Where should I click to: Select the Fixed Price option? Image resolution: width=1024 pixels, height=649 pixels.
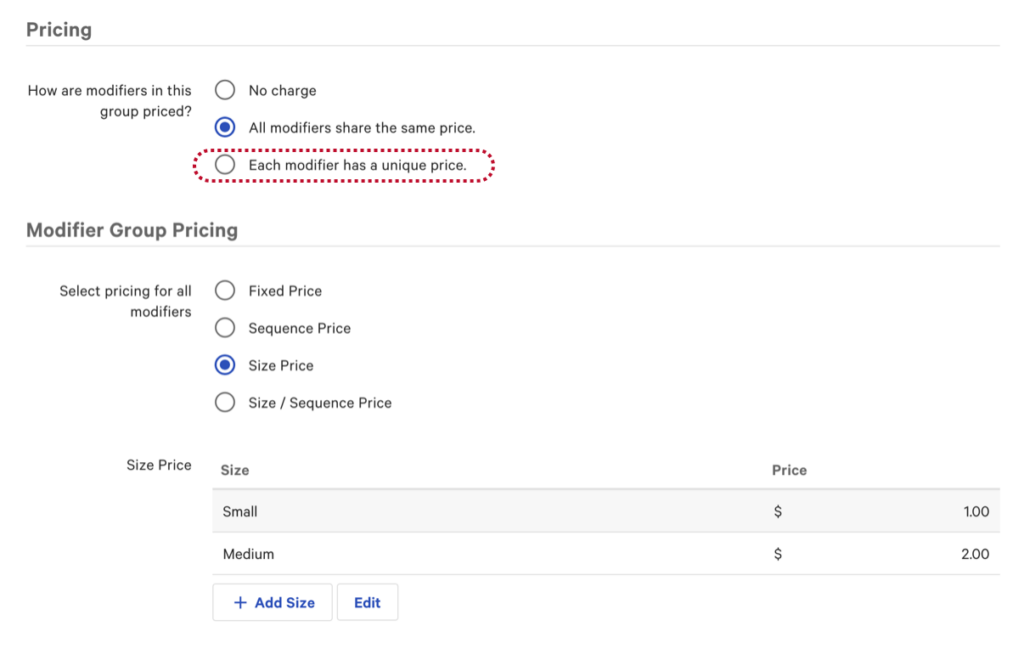(224, 290)
